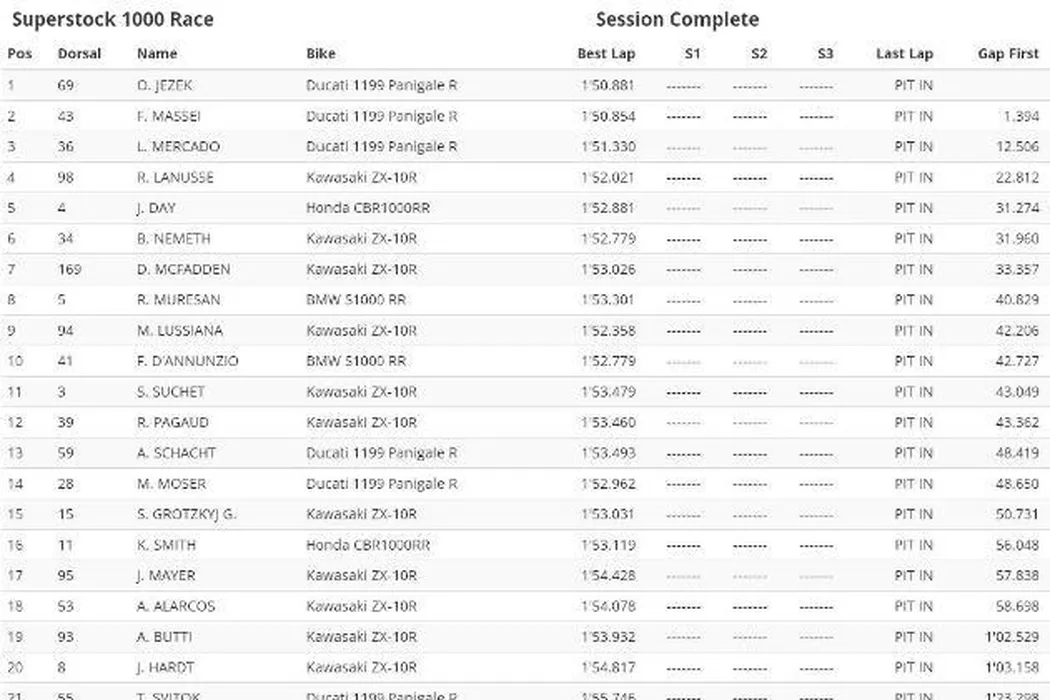Click the "Session Complete" status heading
Viewport: 1050px width, 700px height.
[x=677, y=19]
